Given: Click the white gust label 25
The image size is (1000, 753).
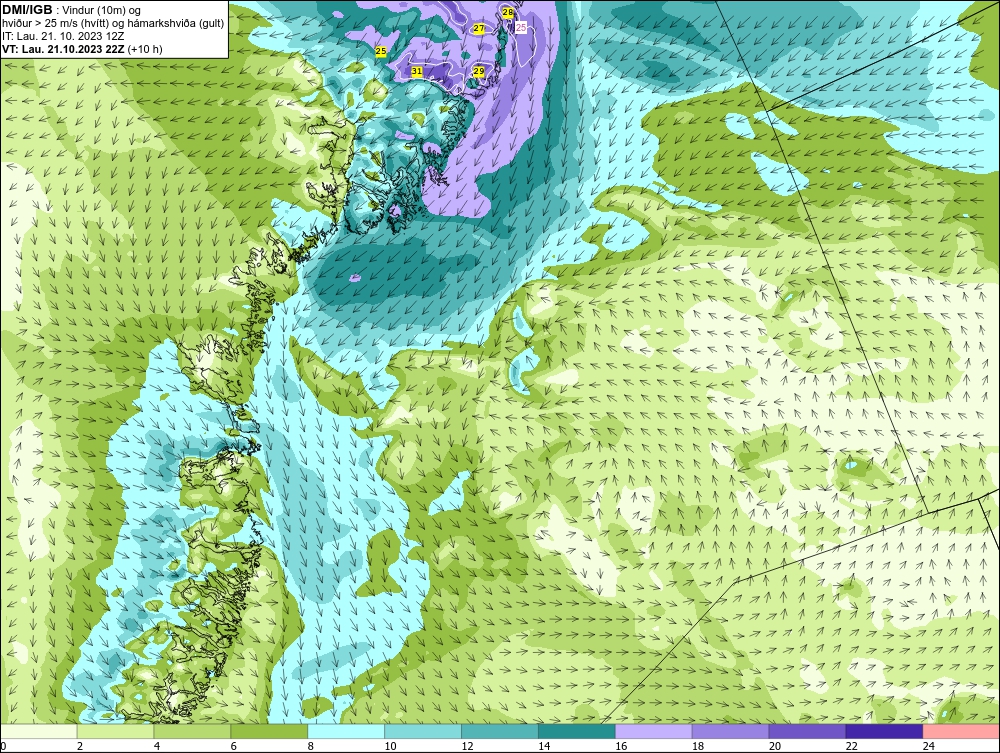Looking at the screenshot, I should 521,27.
